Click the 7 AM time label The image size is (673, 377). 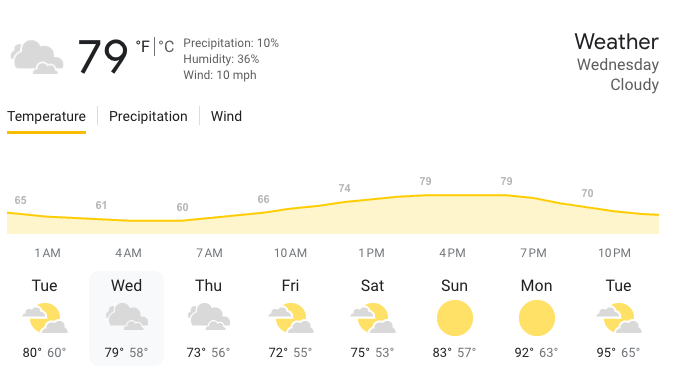pyautogui.click(x=209, y=253)
